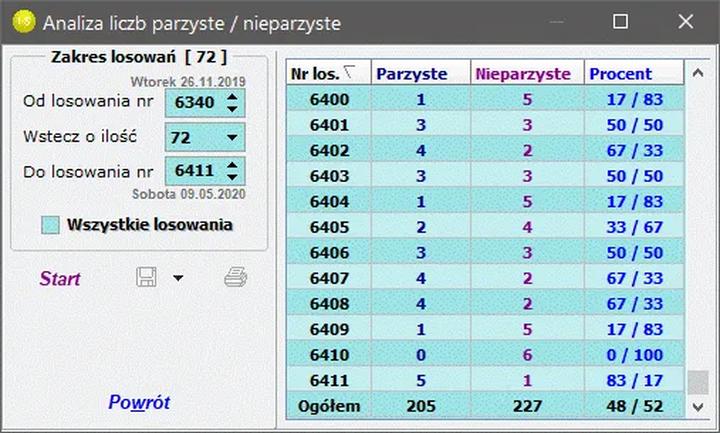Click the Procent column header
This screenshot has height=433, width=720.
[634, 73]
